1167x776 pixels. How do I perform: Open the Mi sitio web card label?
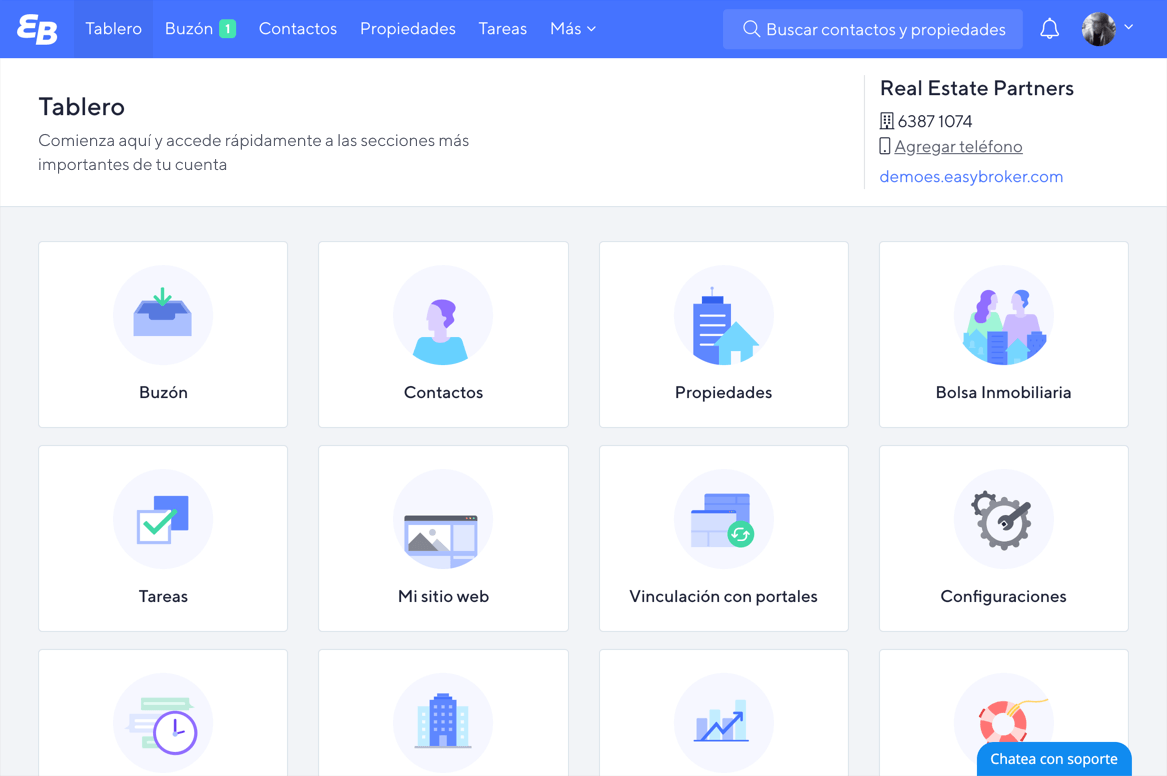click(x=443, y=596)
